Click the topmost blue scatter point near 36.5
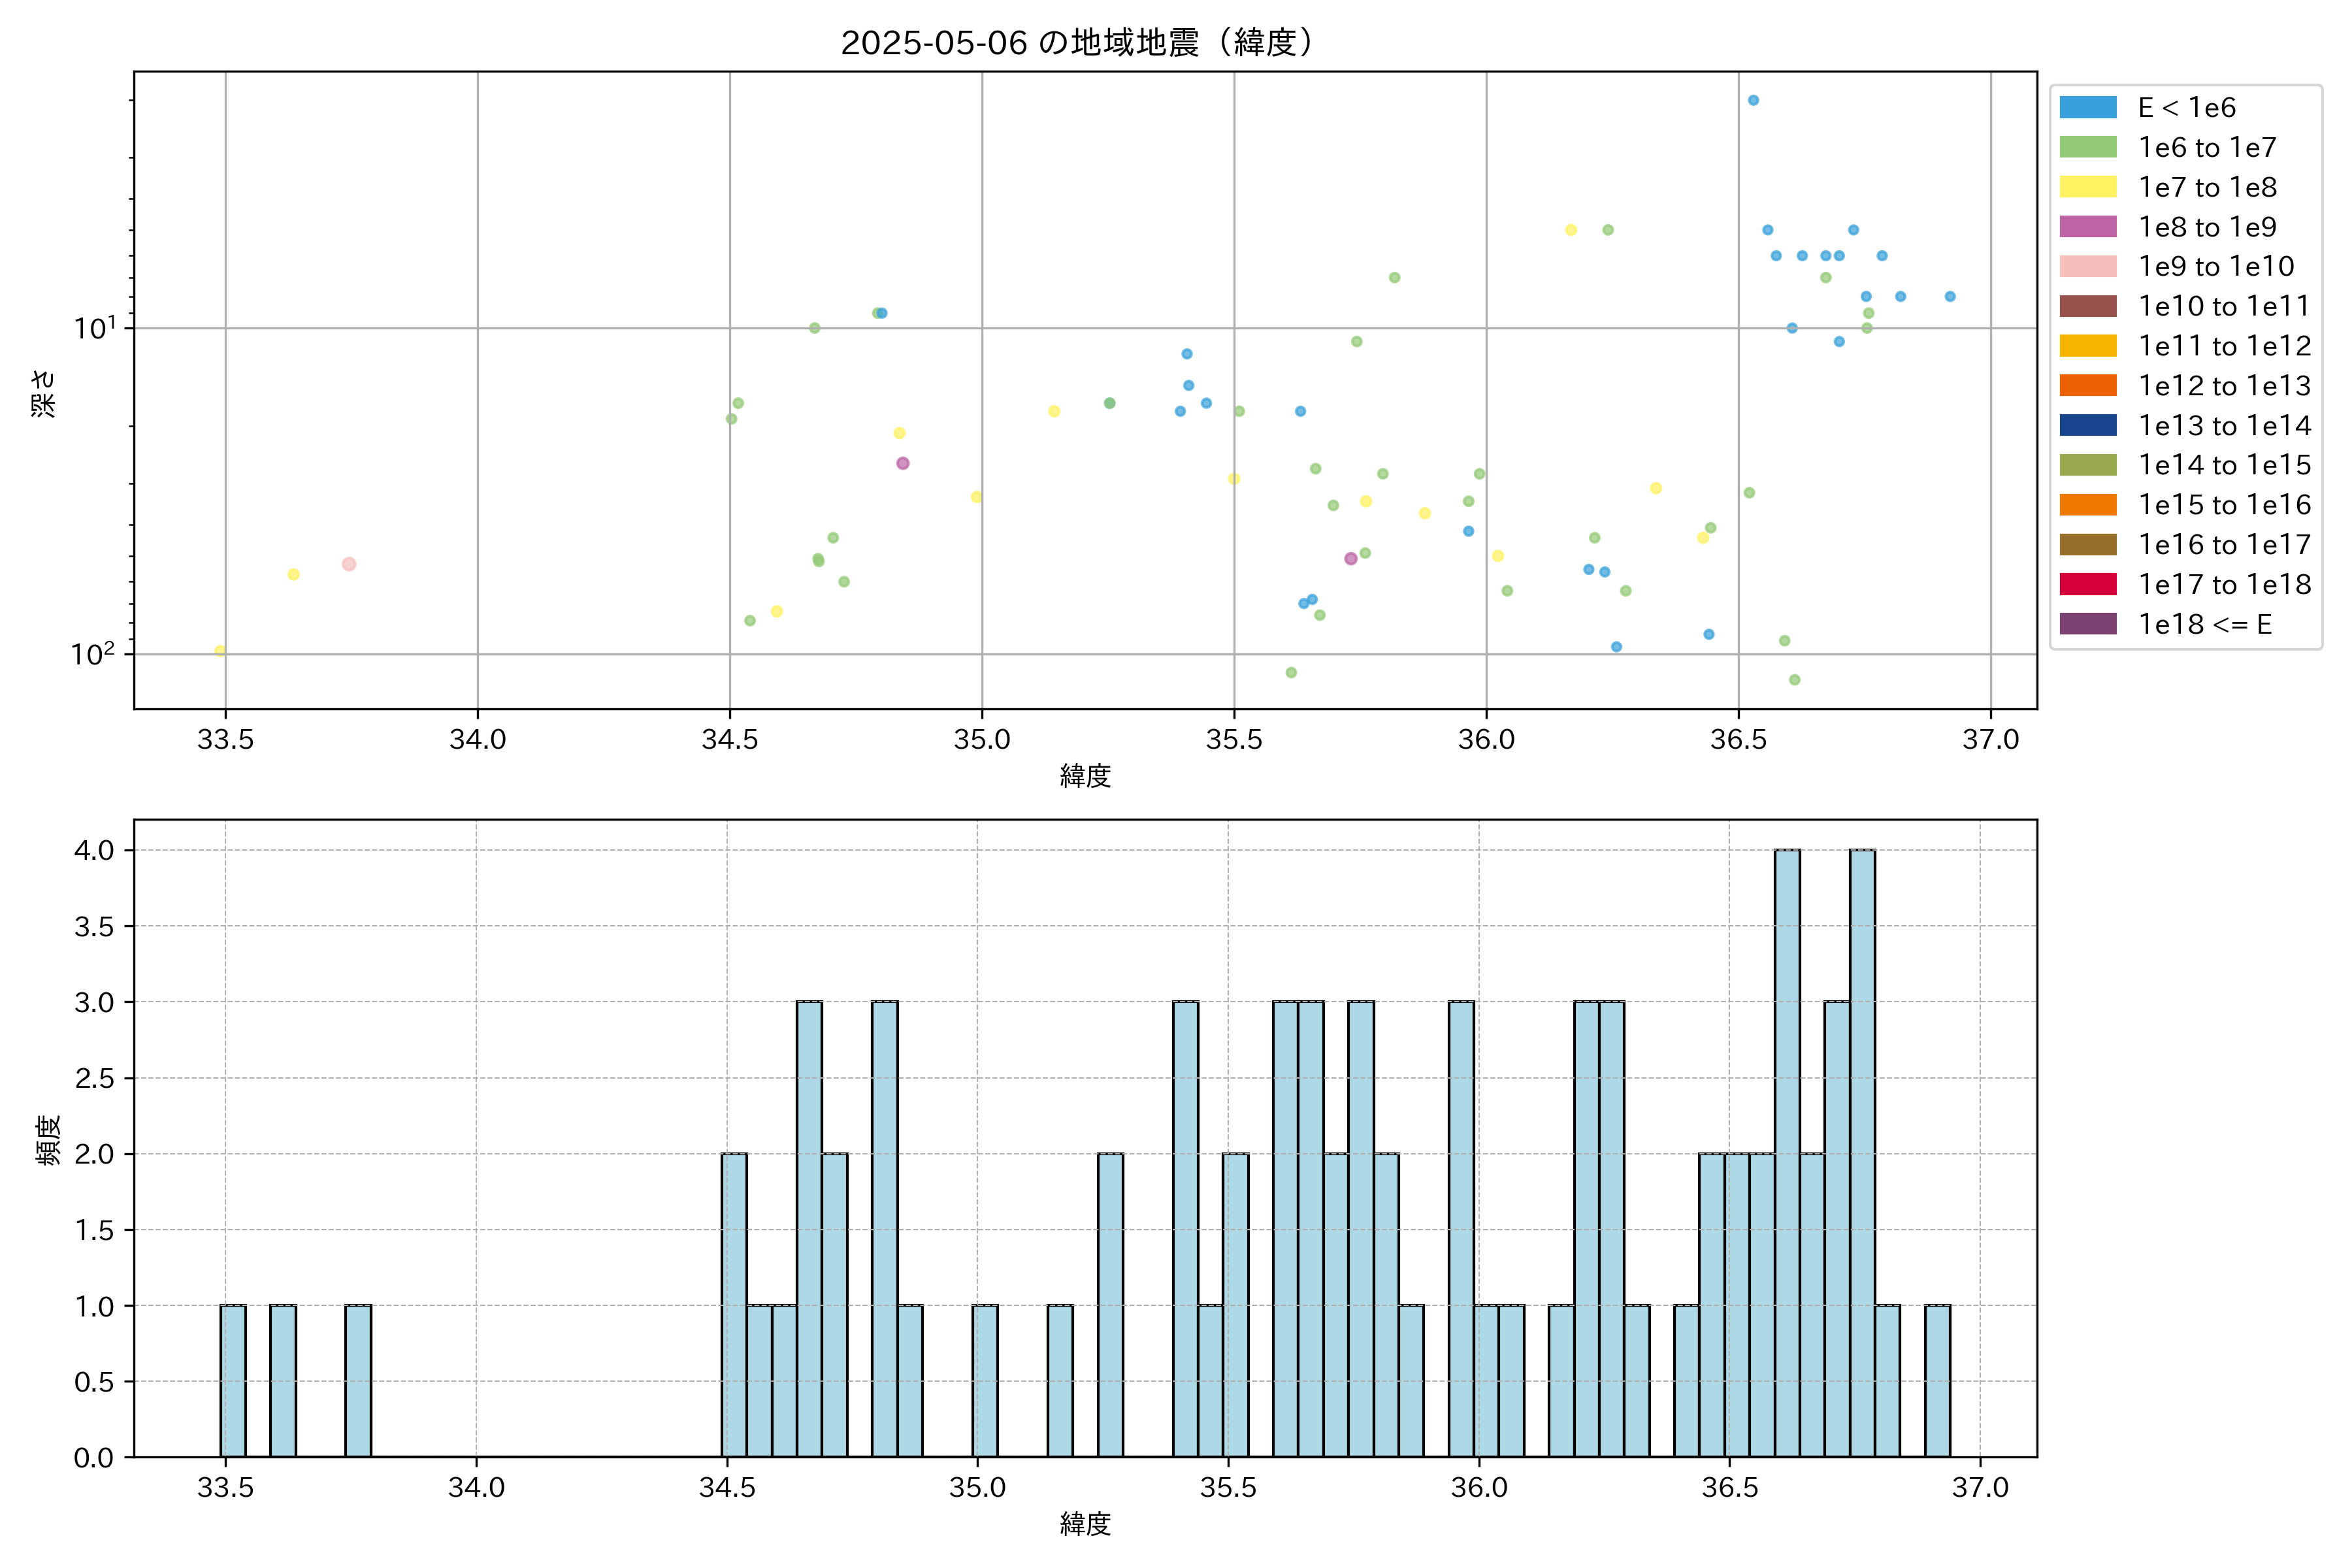Image resolution: width=2352 pixels, height=1568 pixels. [1753, 100]
